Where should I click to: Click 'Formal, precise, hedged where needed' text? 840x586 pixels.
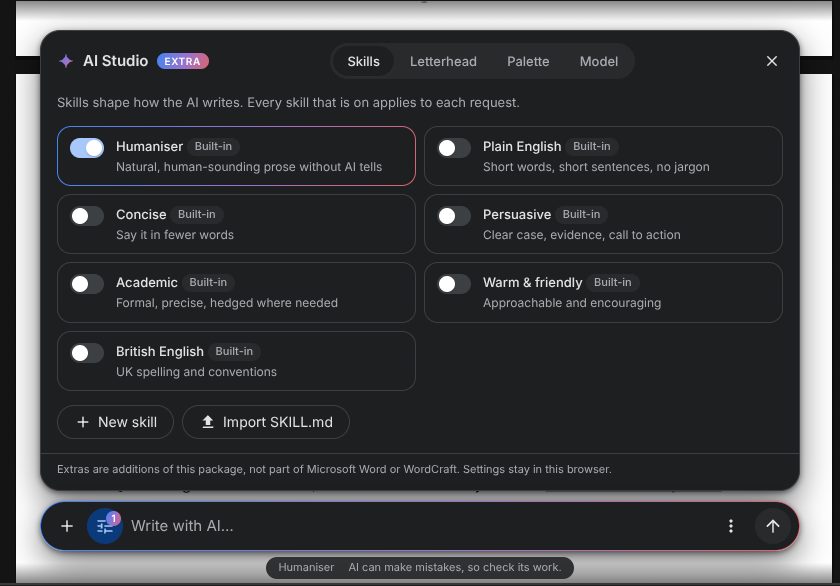click(x=227, y=303)
